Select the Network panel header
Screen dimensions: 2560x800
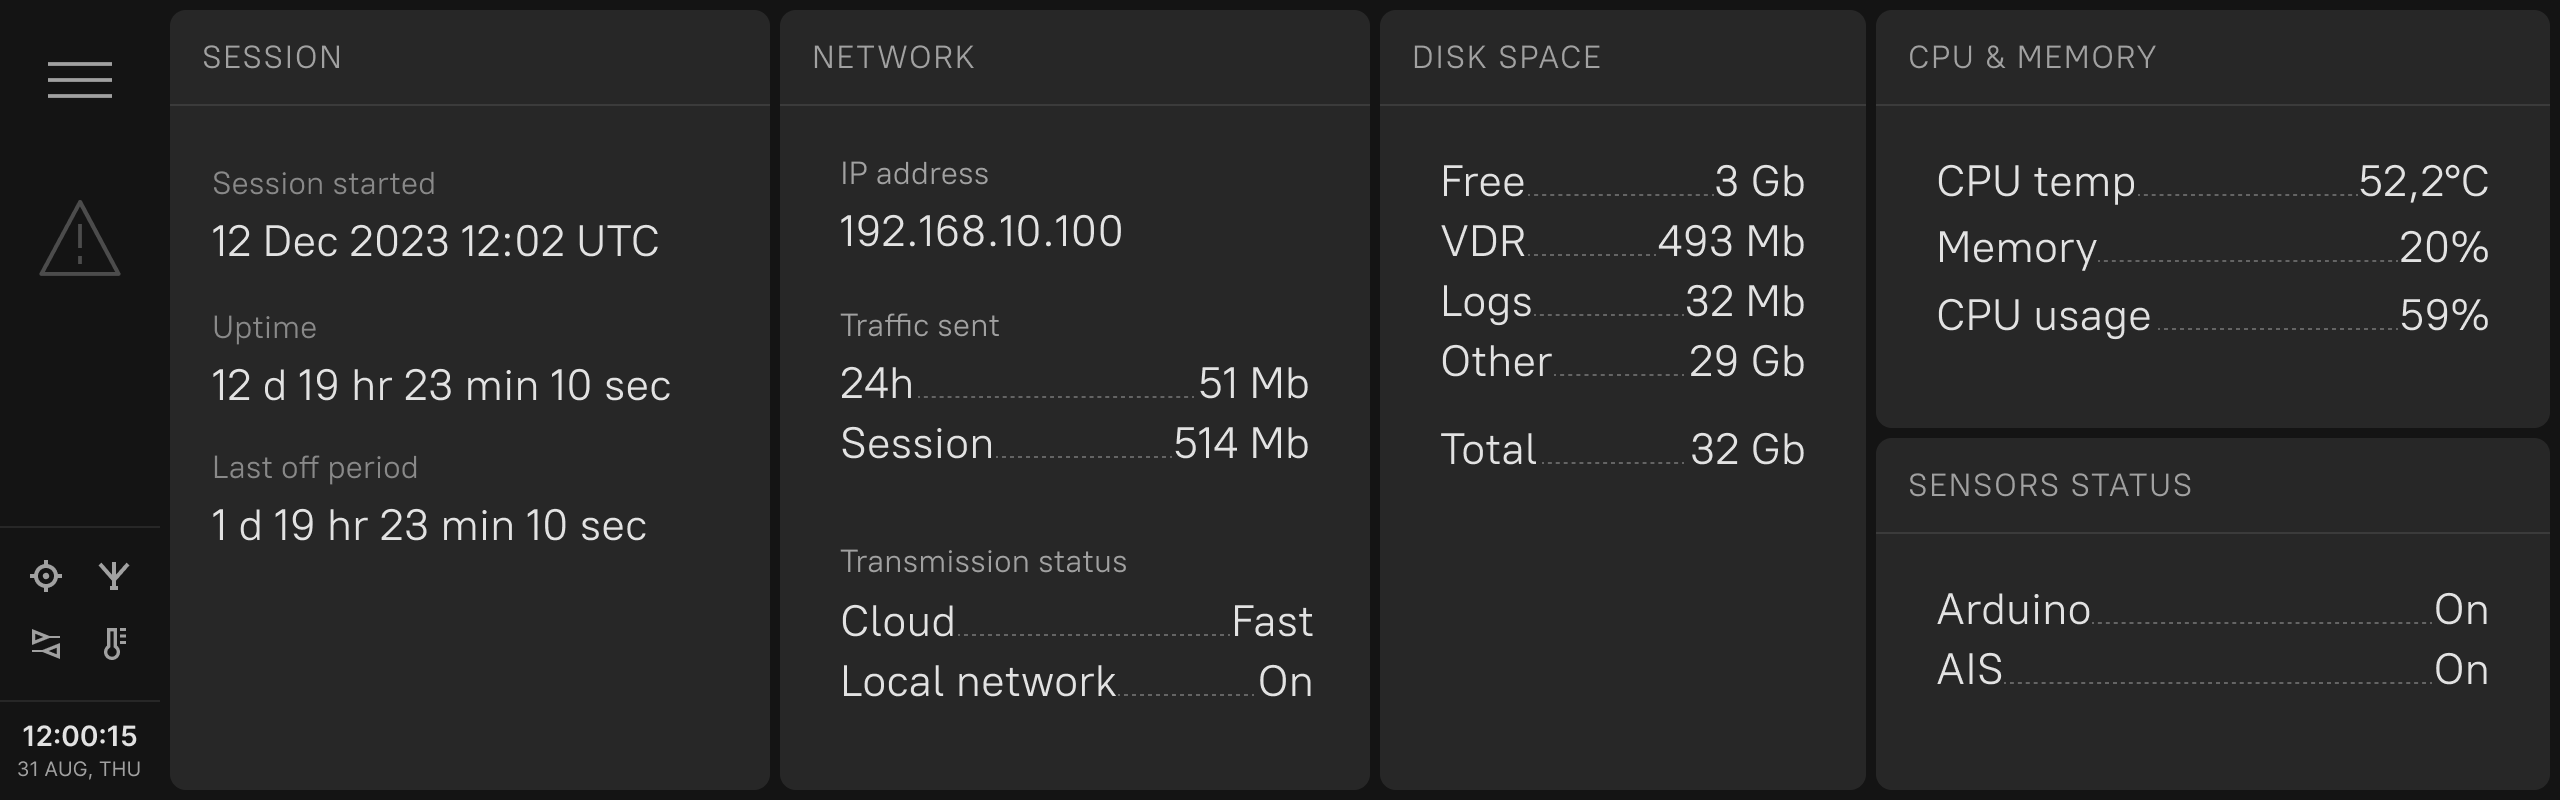(893, 58)
